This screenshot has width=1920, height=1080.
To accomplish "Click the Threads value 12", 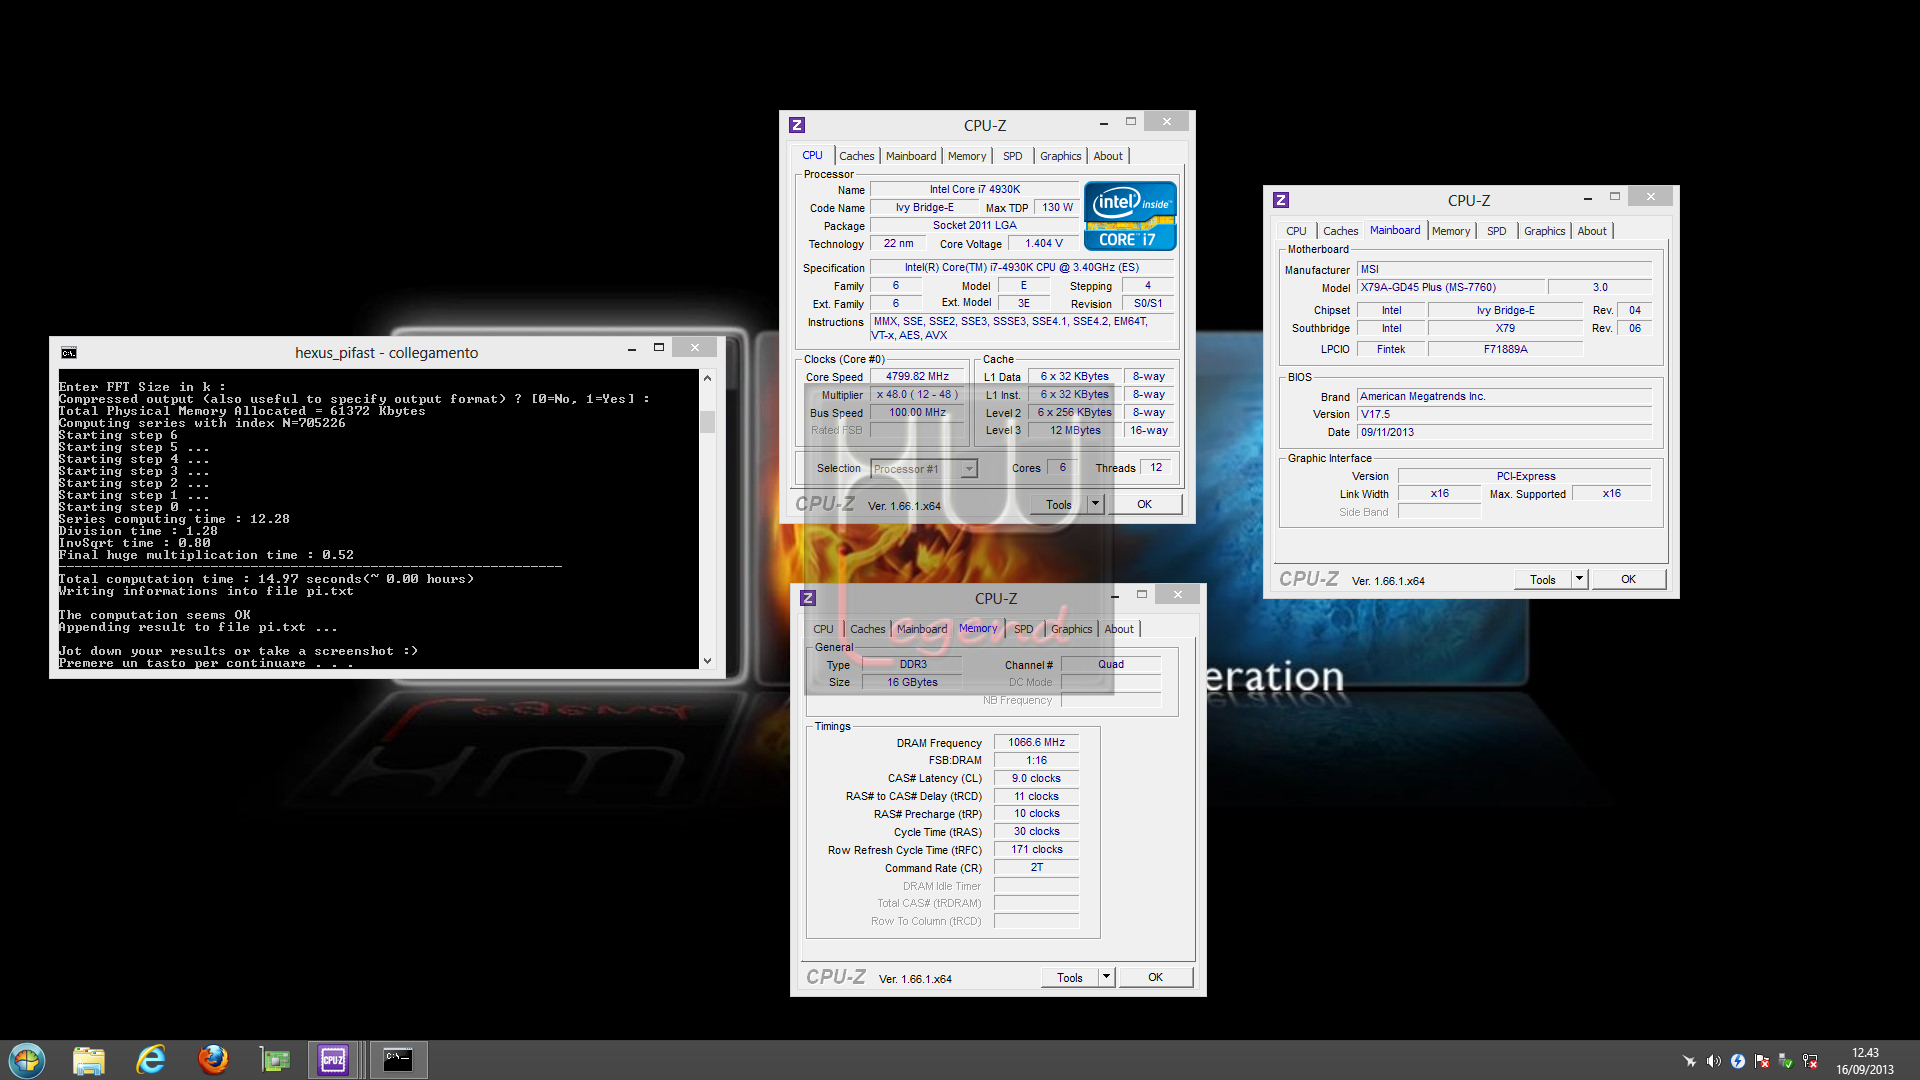I will 1156,467.
